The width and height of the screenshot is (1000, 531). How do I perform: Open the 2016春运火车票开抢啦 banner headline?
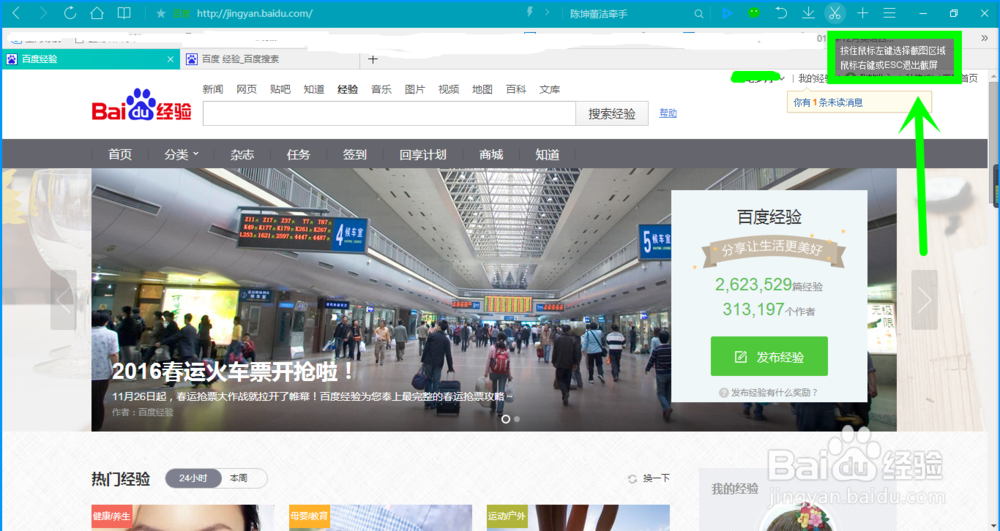click(233, 372)
